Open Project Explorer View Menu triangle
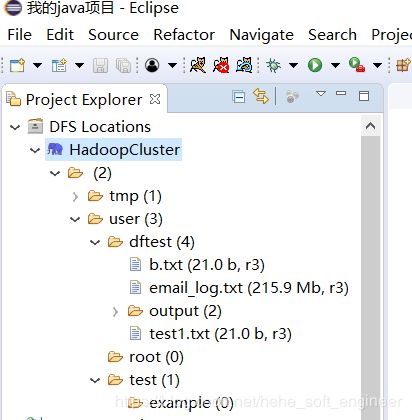 coord(321,94)
